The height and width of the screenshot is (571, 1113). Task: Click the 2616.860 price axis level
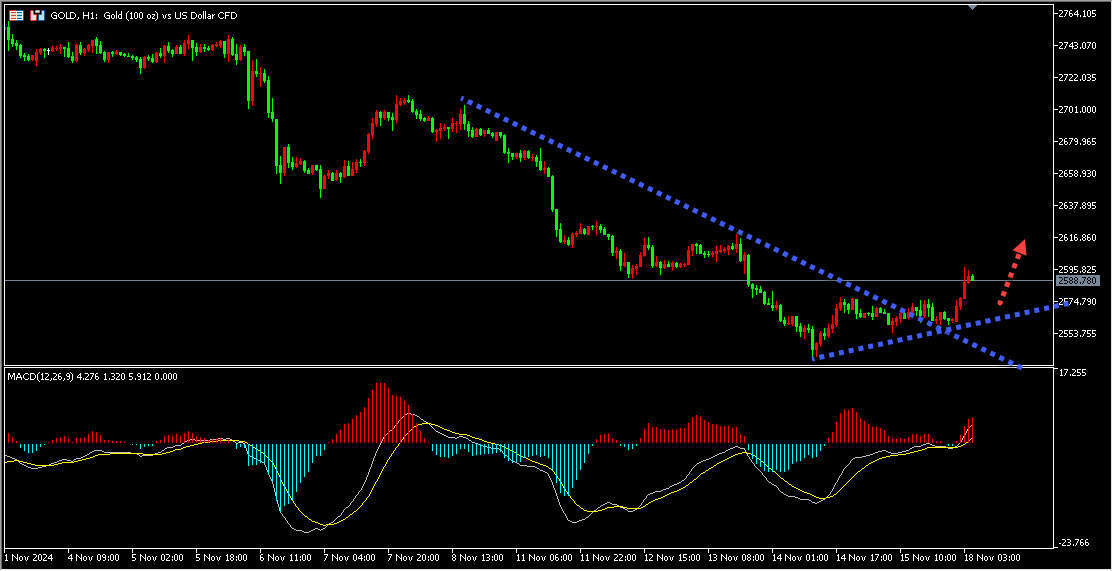(x=1078, y=237)
